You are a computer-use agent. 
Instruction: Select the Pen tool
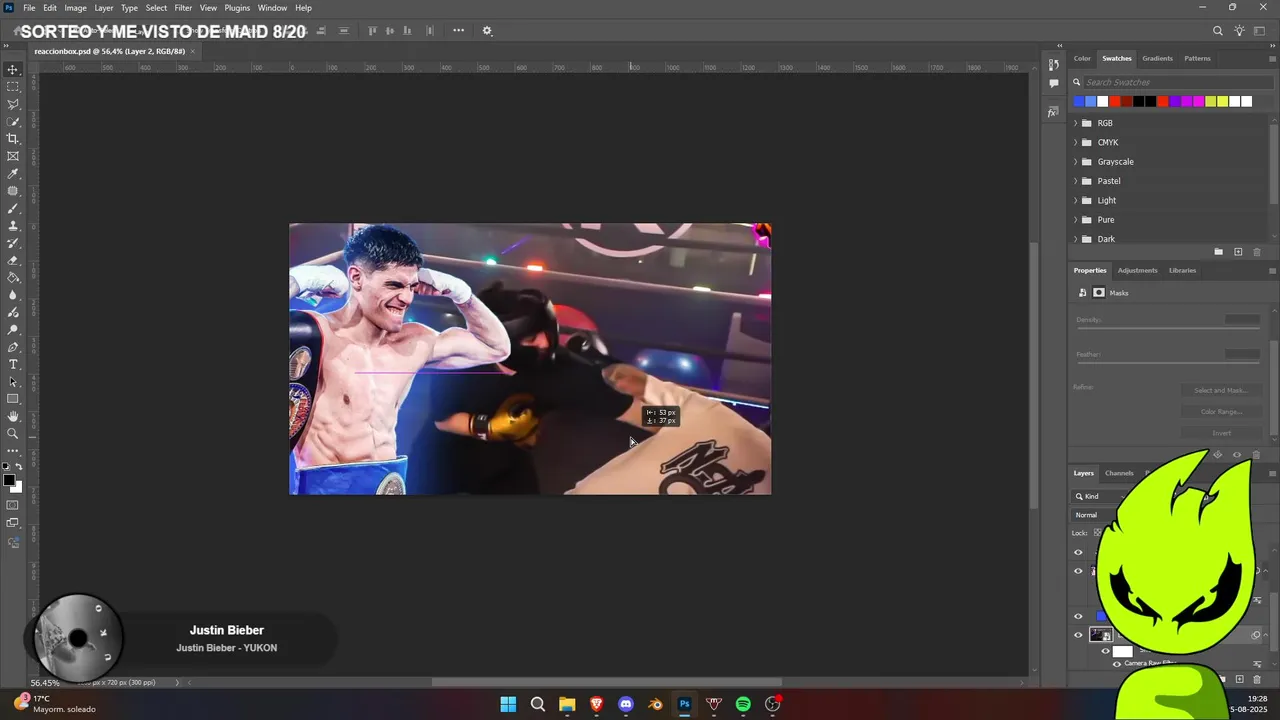13,347
